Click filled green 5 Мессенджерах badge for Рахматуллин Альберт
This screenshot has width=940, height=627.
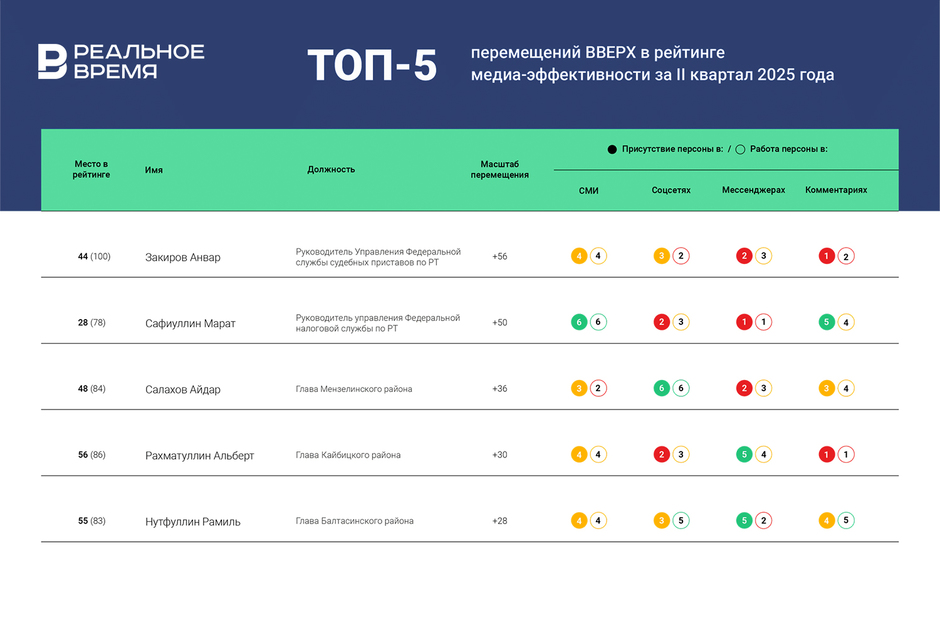744,454
